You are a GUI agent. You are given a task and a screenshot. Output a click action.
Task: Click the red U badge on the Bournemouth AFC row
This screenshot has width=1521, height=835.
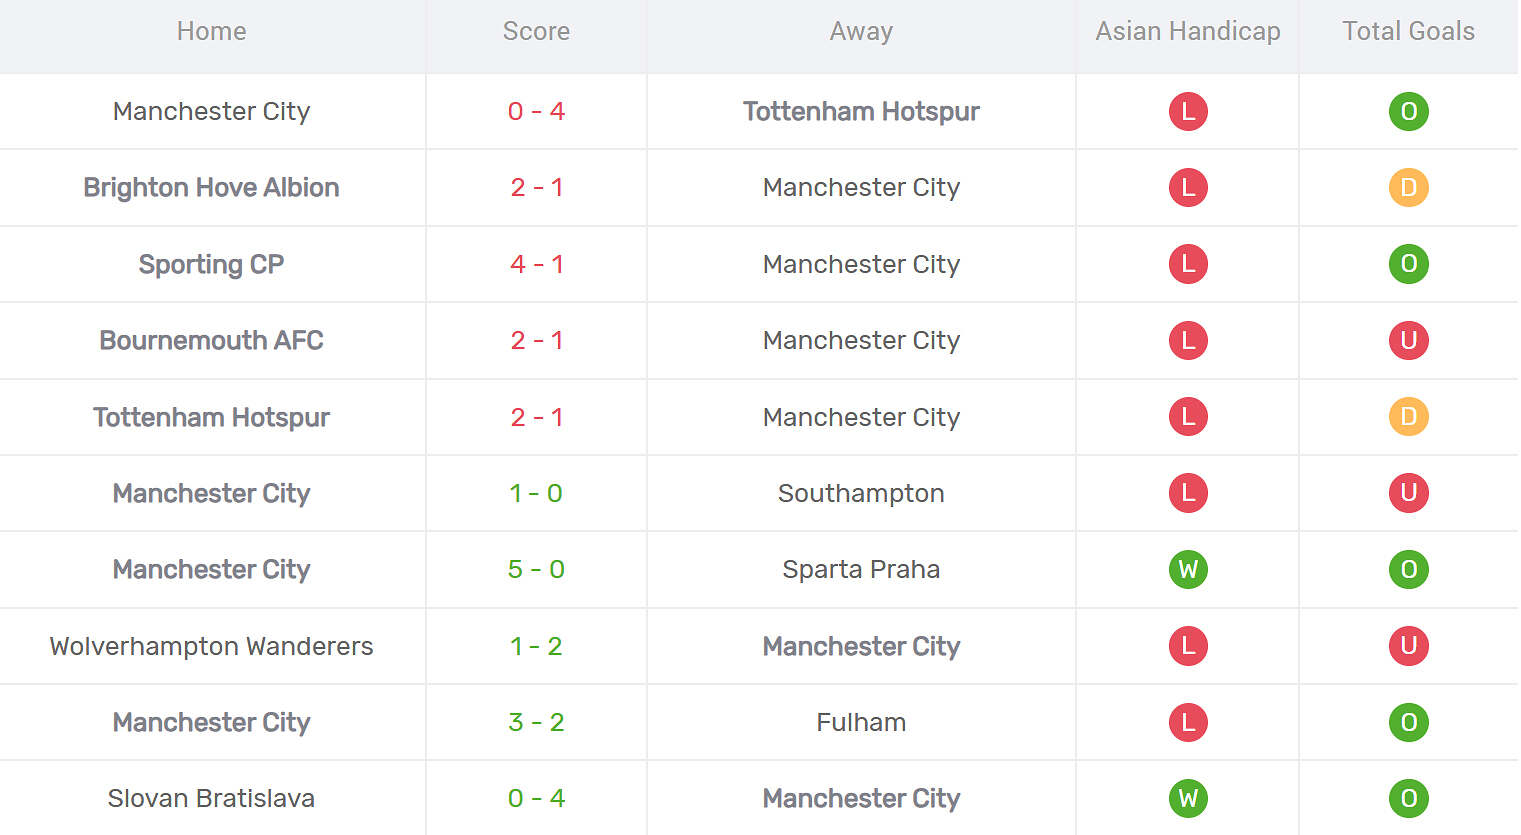[x=1409, y=340]
